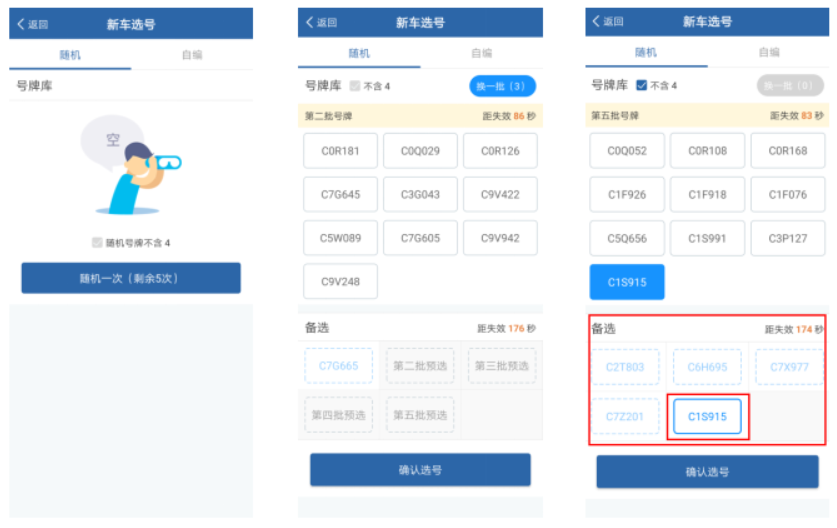Switch to 自编 tab above the empty 号牌库
This screenshot has height=528, width=837.
click(x=192, y=55)
